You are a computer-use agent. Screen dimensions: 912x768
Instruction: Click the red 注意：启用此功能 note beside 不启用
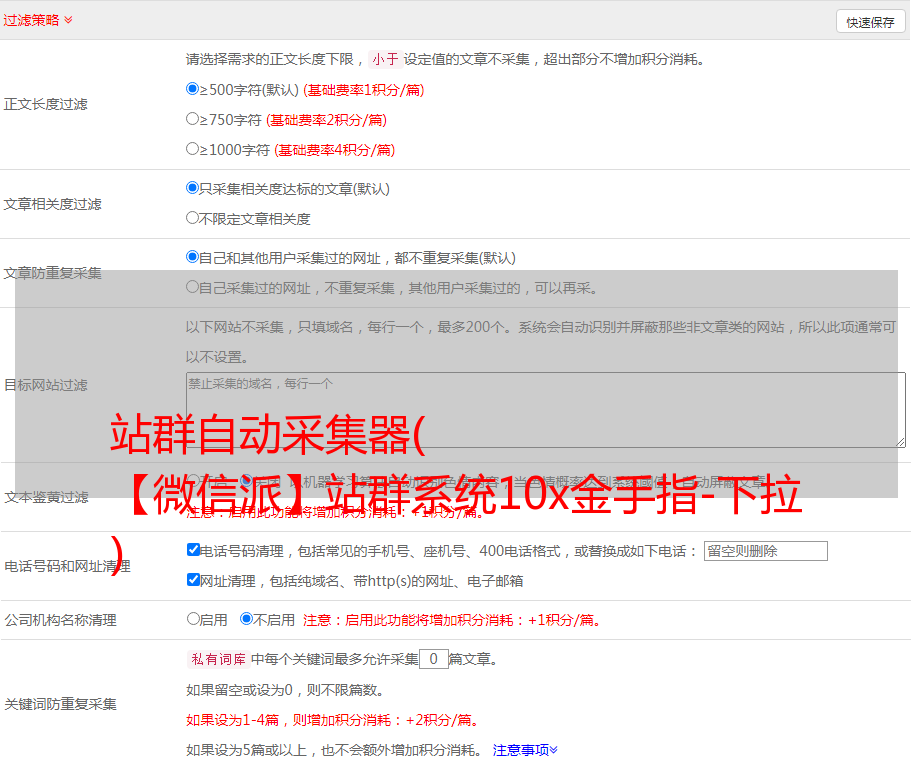452,620
